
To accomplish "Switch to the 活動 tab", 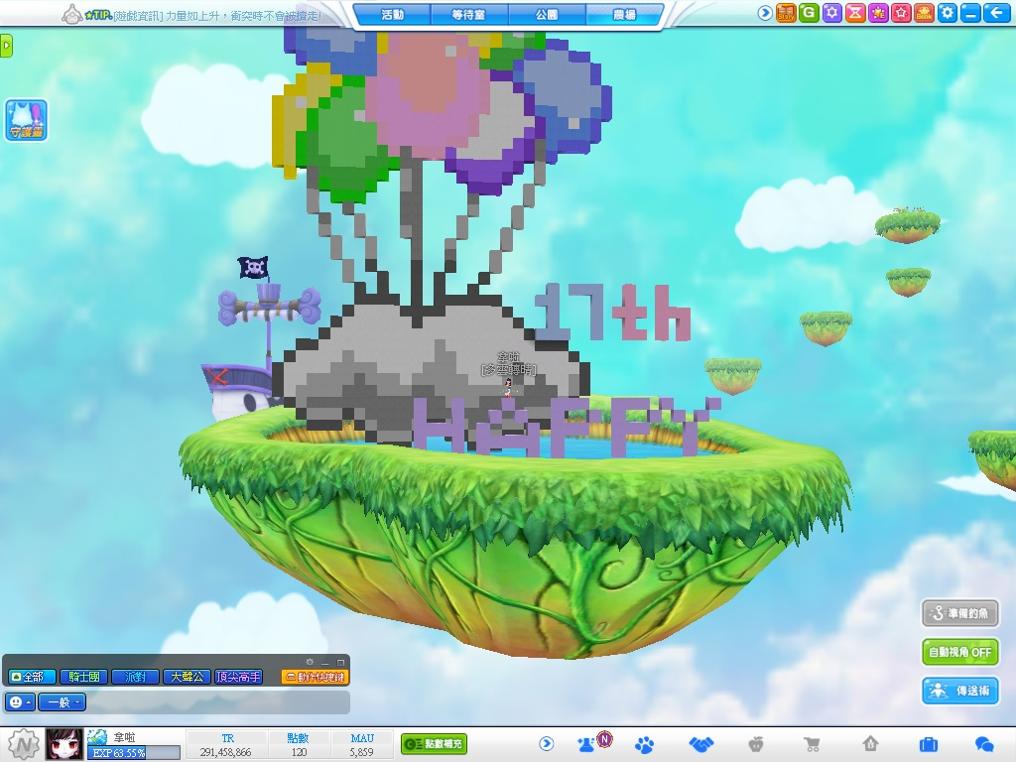I will 392,15.
